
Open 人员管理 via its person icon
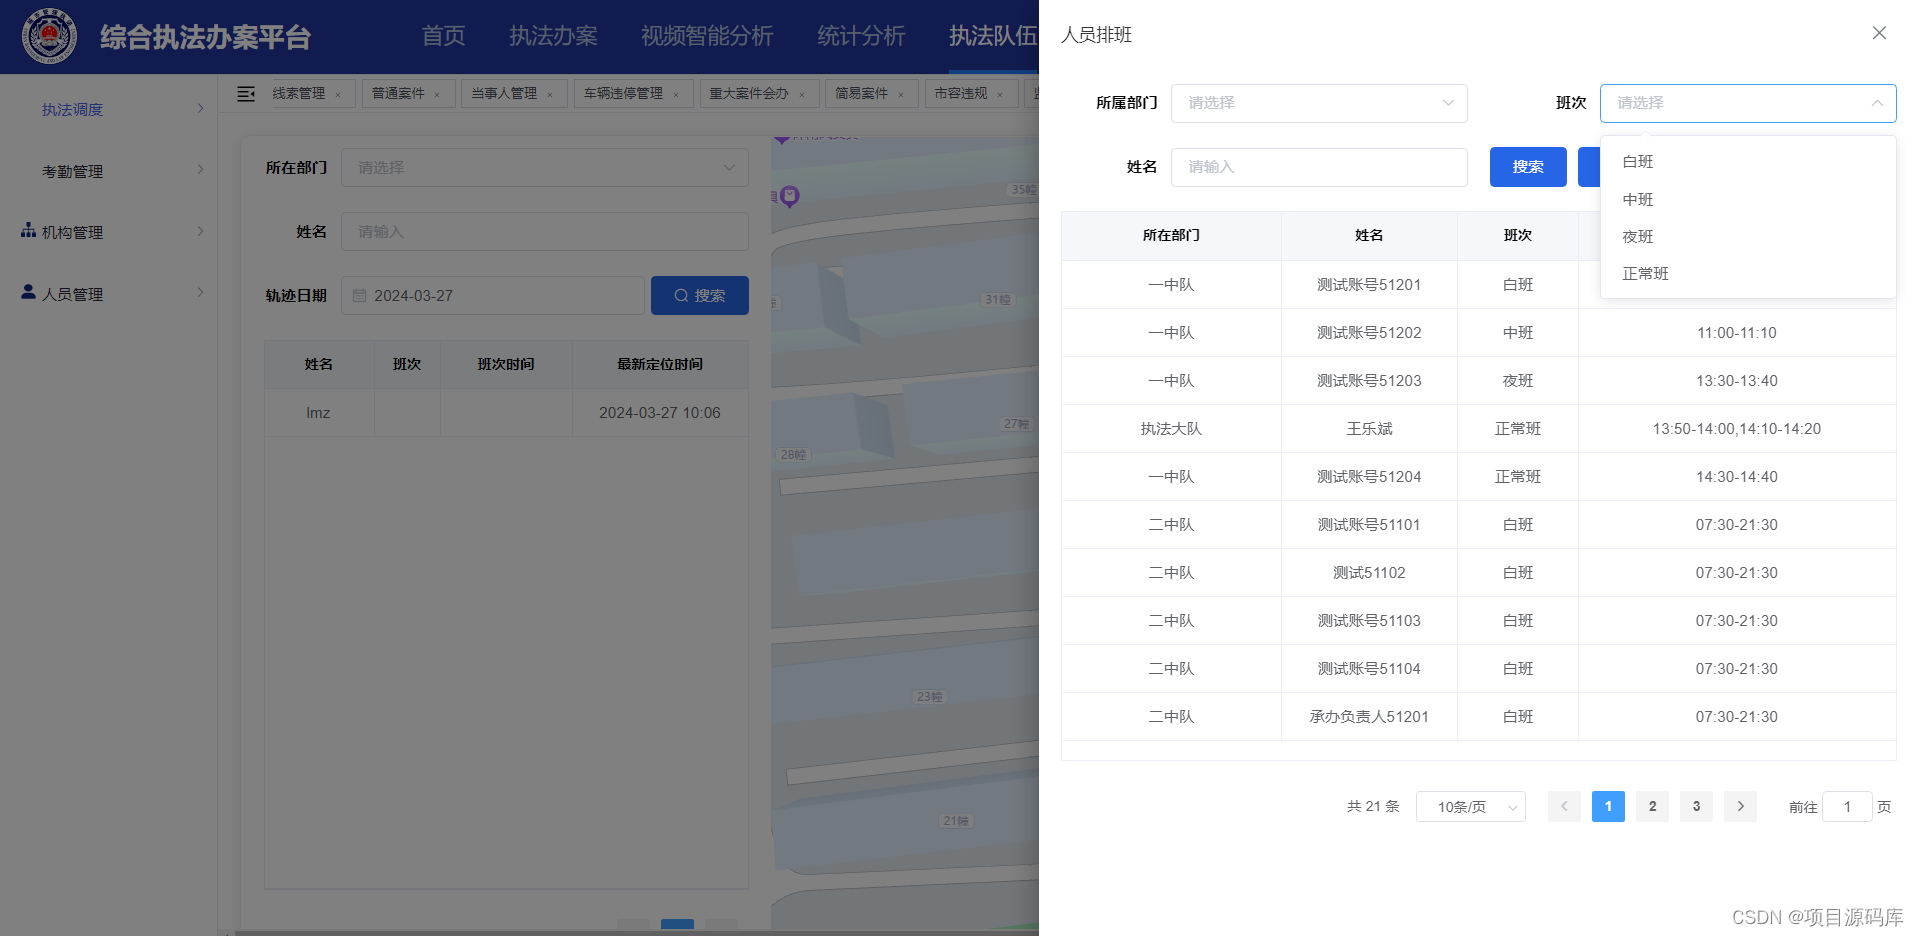[28, 292]
